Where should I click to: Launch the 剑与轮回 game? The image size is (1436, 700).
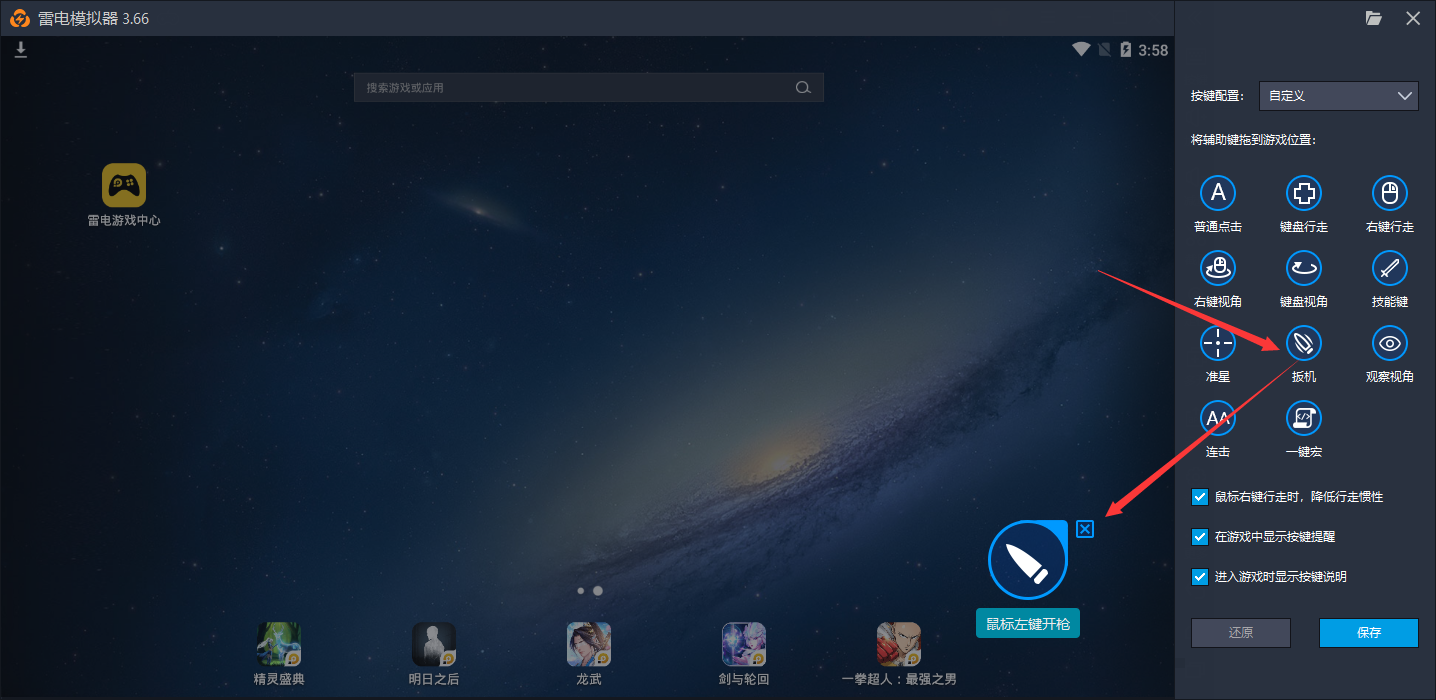pyautogui.click(x=744, y=644)
